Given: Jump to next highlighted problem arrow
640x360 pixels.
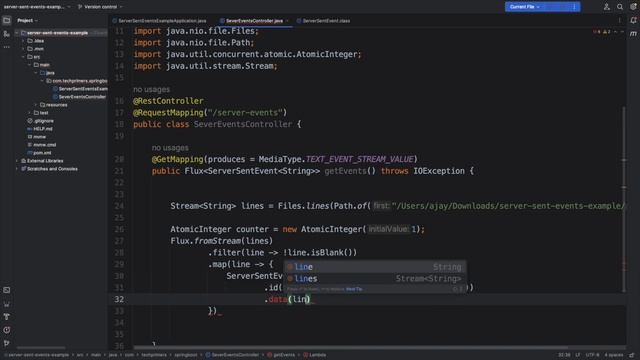Looking at the screenshot, I should pyautogui.click(x=622, y=32).
